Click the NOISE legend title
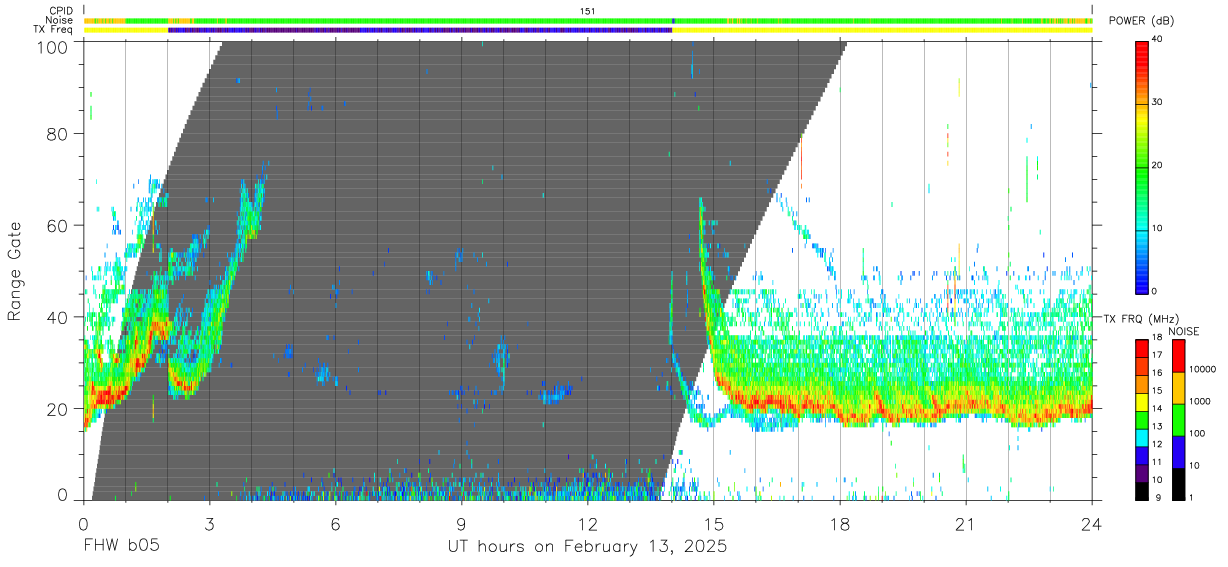 point(1186,331)
